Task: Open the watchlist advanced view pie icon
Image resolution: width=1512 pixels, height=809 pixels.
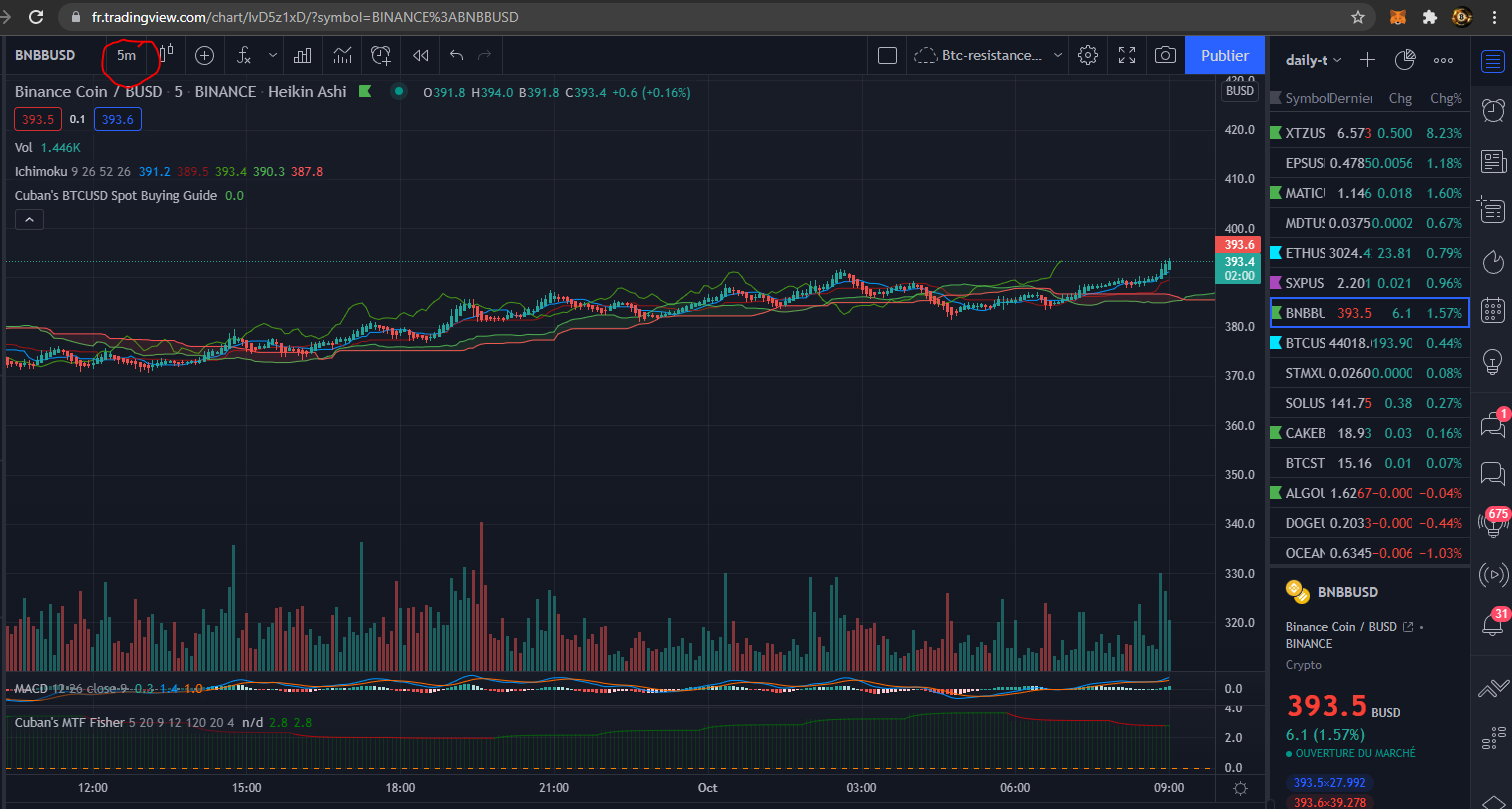Action: click(1404, 60)
